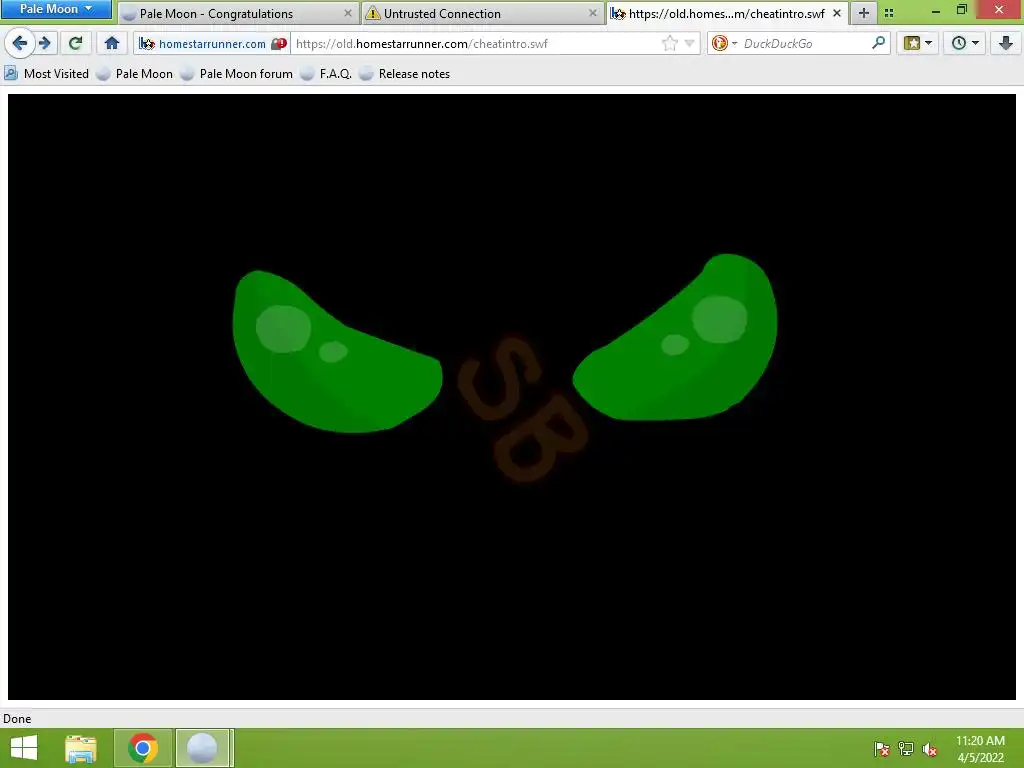The image size is (1024, 768).
Task: Reload the current page
Action: (75, 44)
